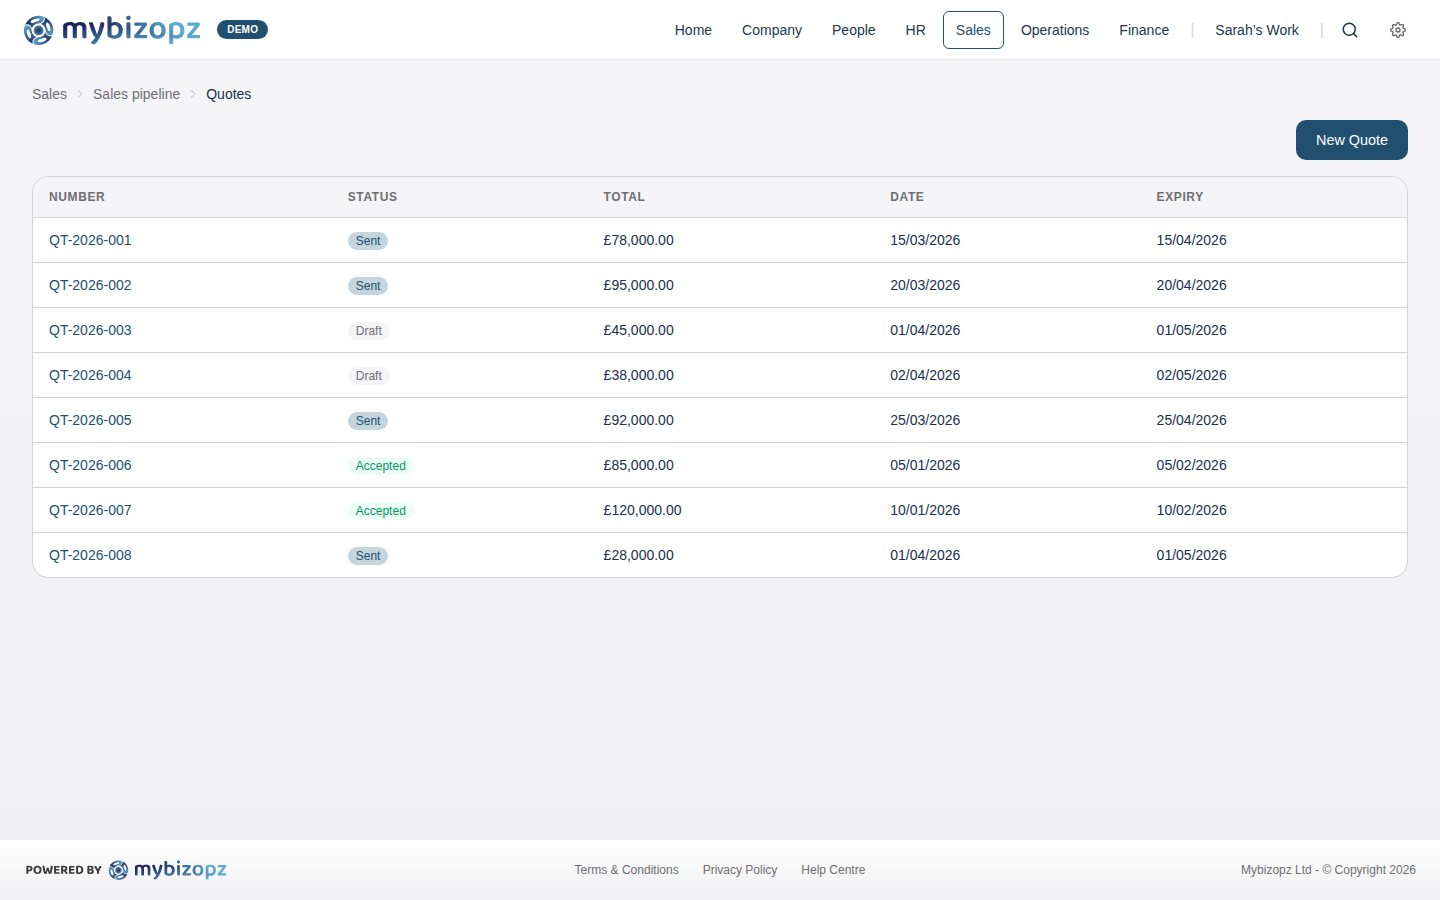
Task: Open the Sales menu tab
Action: [x=973, y=30]
